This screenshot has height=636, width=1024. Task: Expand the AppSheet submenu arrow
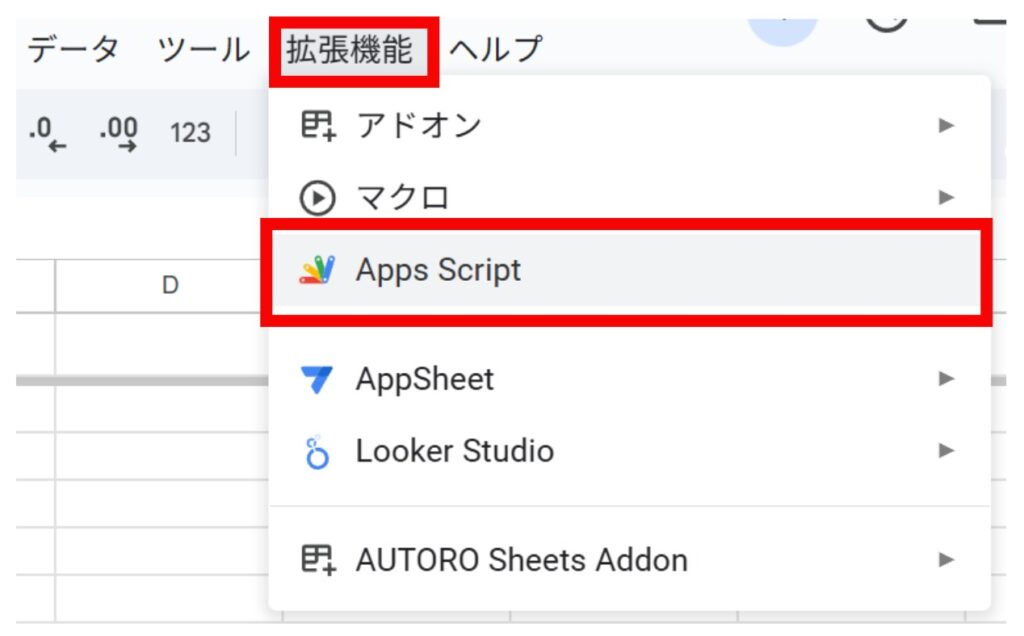click(945, 379)
